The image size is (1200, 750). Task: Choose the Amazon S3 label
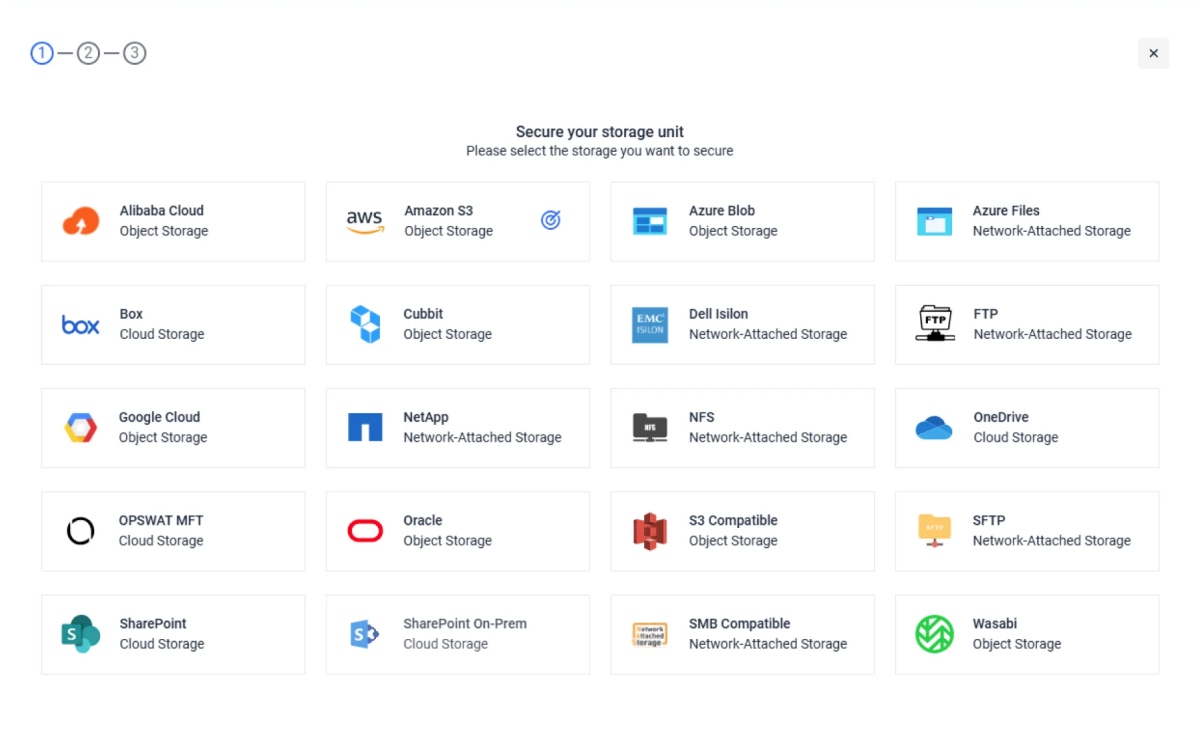(x=439, y=211)
